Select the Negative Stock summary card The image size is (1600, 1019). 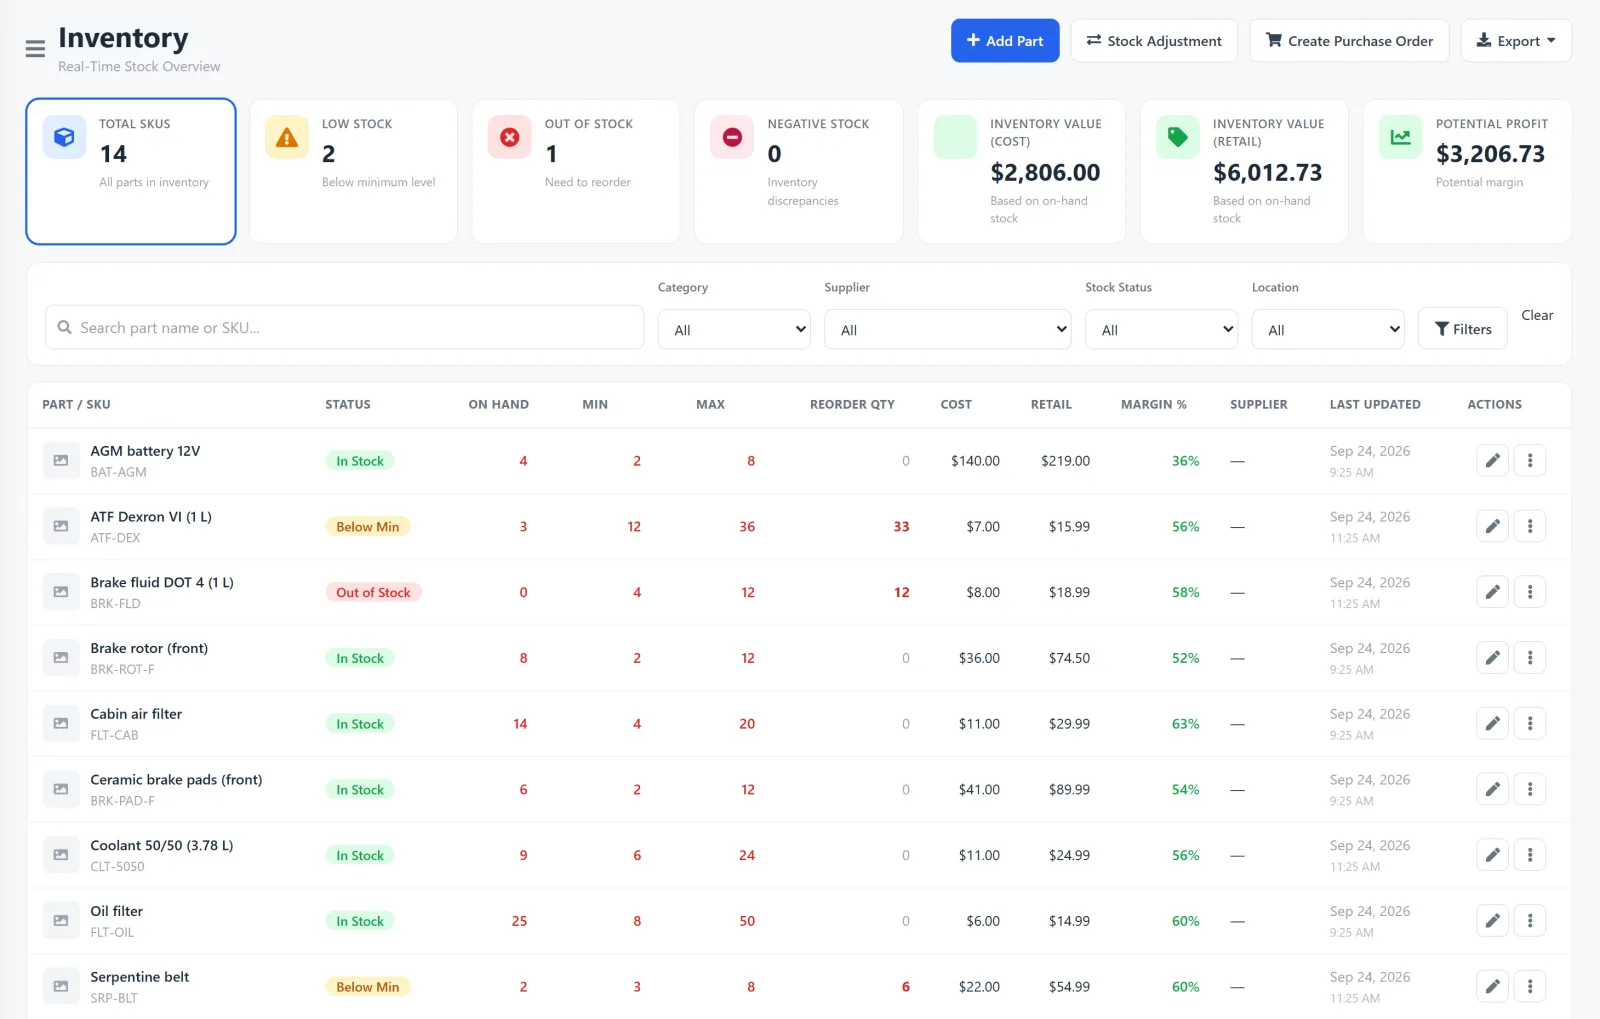(x=799, y=171)
